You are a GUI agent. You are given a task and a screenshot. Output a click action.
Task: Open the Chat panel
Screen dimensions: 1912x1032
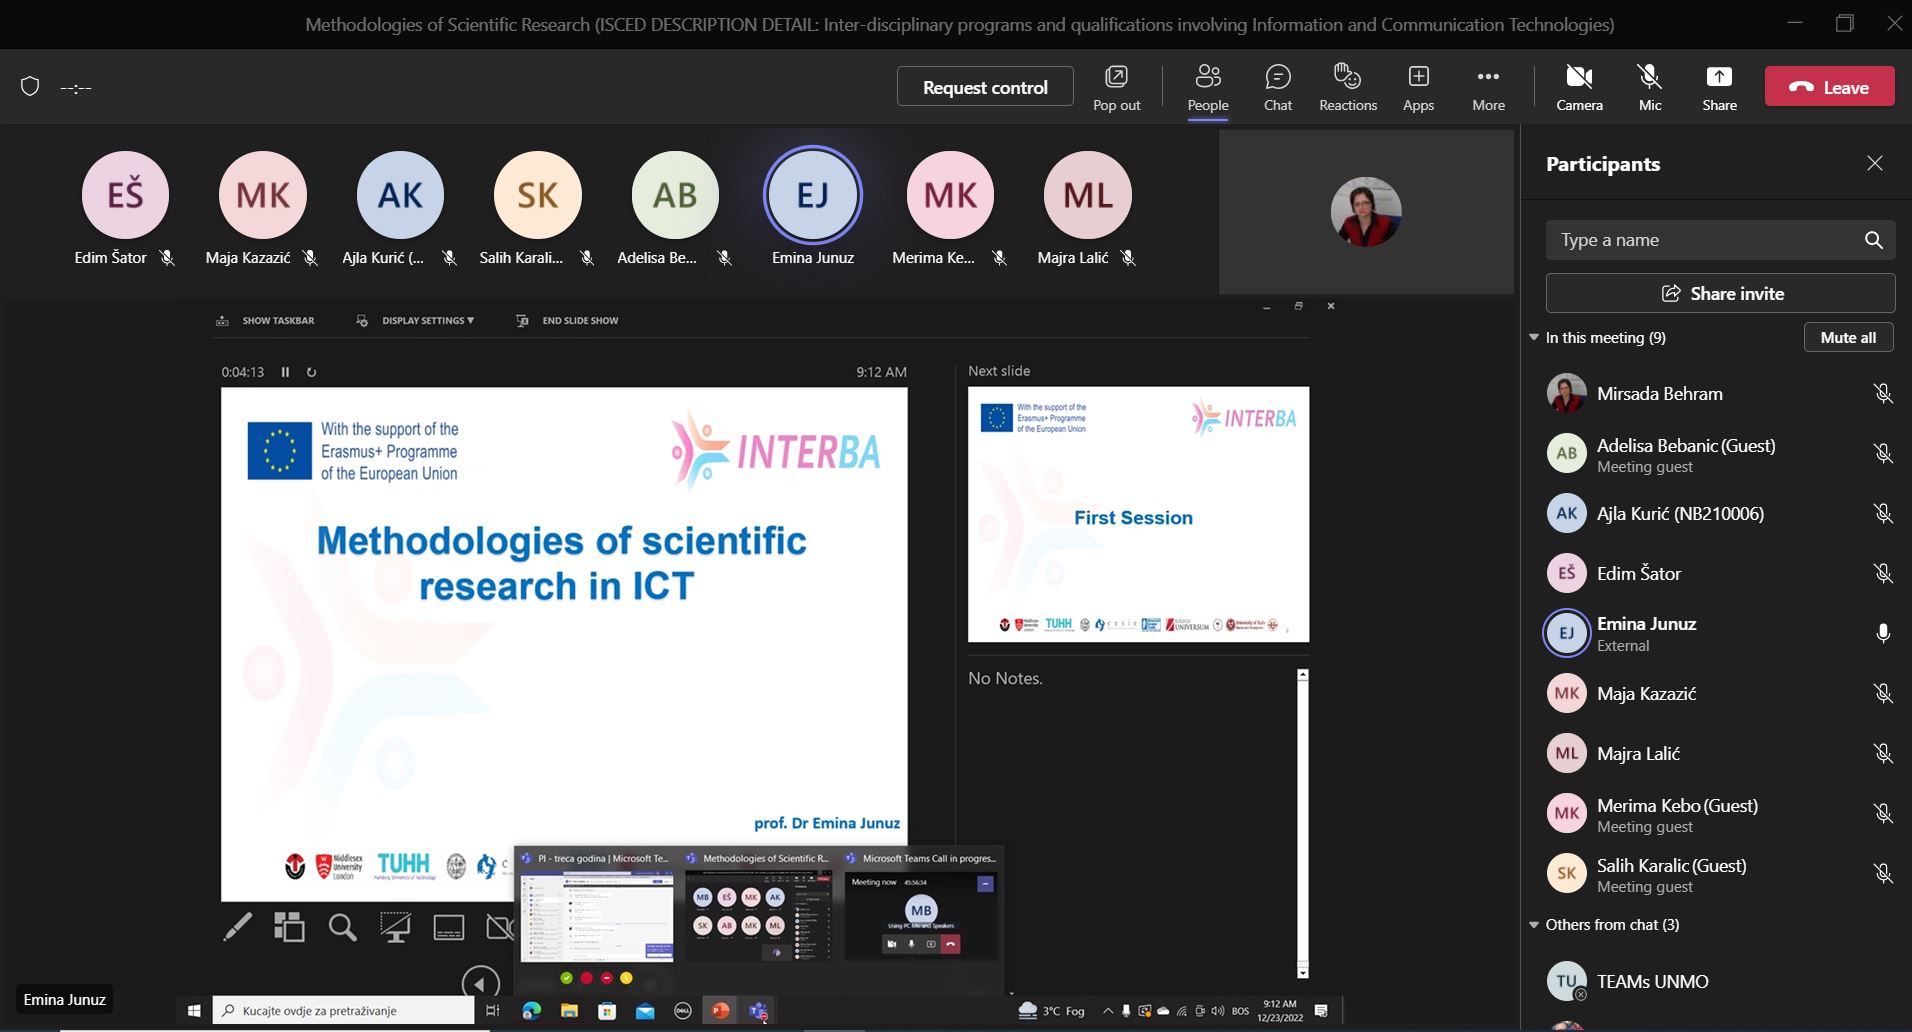[1277, 88]
